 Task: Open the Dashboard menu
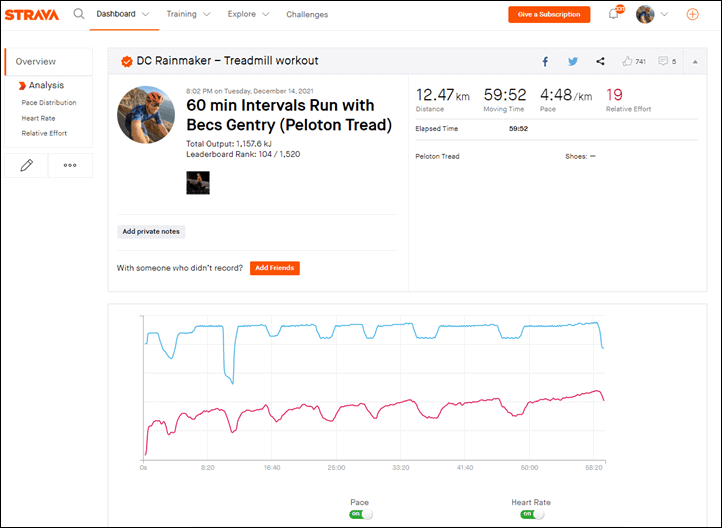pos(116,14)
